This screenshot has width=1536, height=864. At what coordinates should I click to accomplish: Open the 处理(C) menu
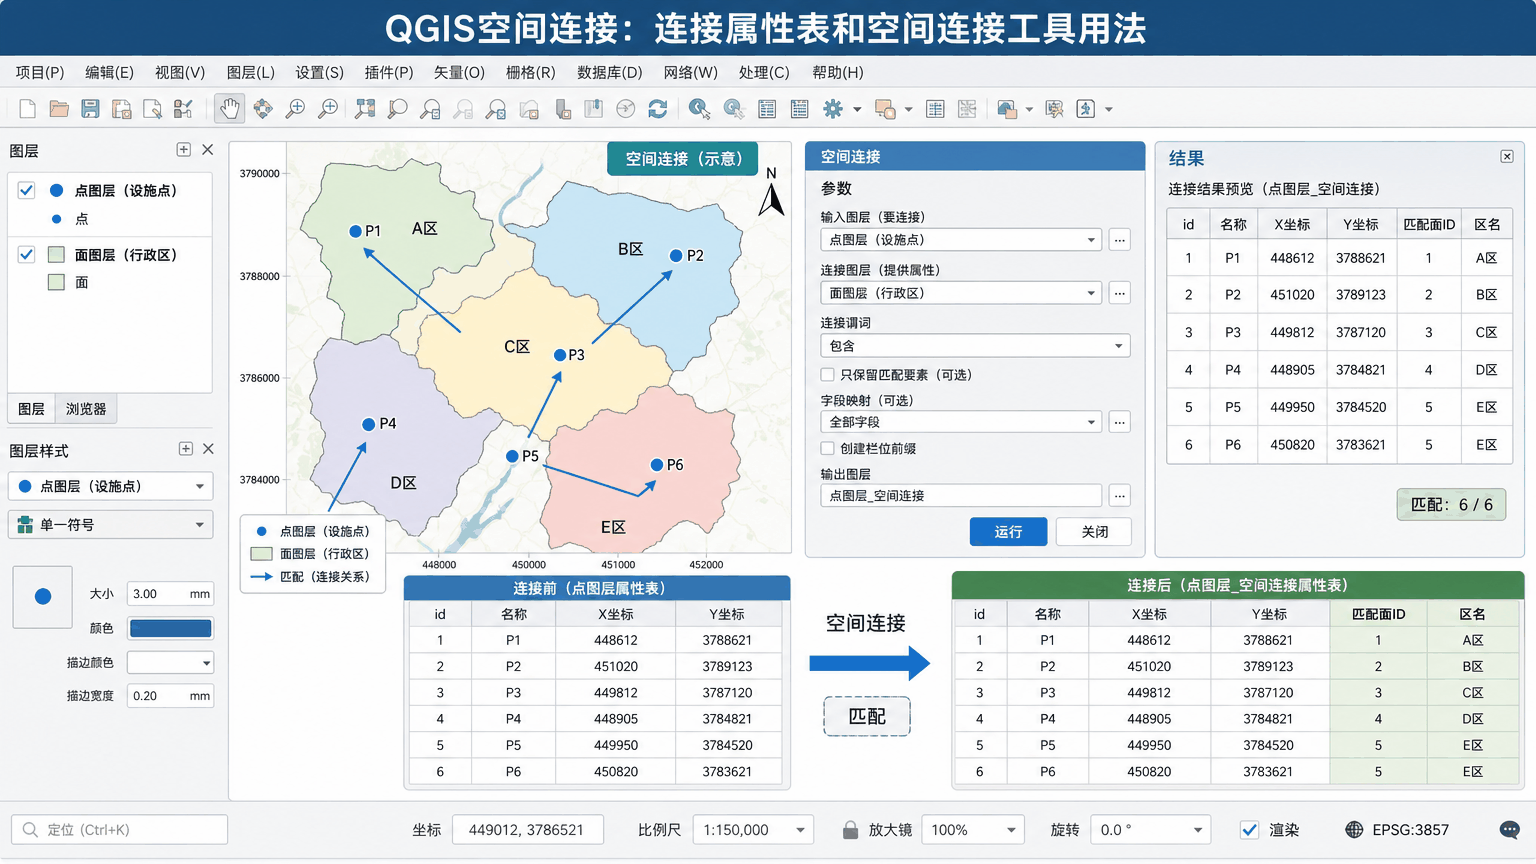coord(764,72)
